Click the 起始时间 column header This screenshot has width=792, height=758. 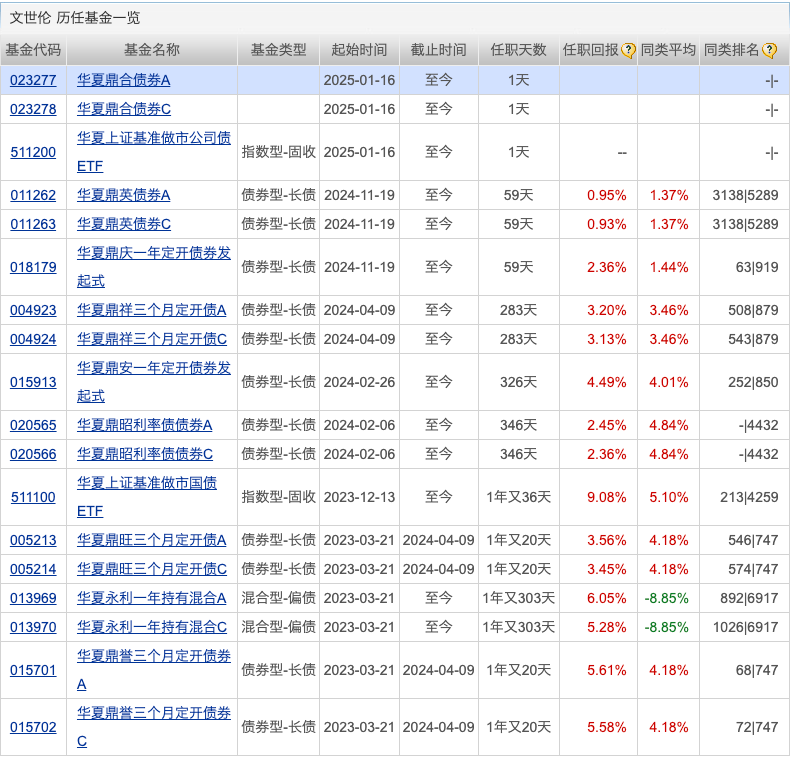tap(359, 50)
